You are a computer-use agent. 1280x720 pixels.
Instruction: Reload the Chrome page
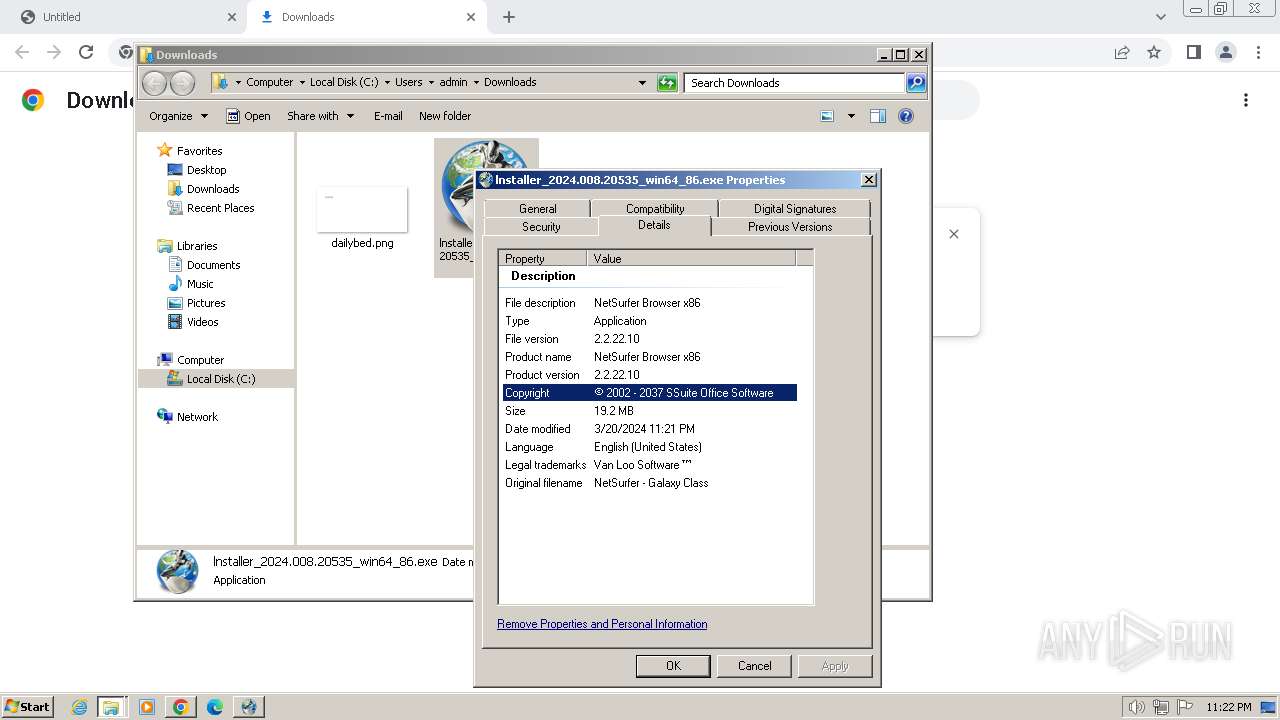86,52
